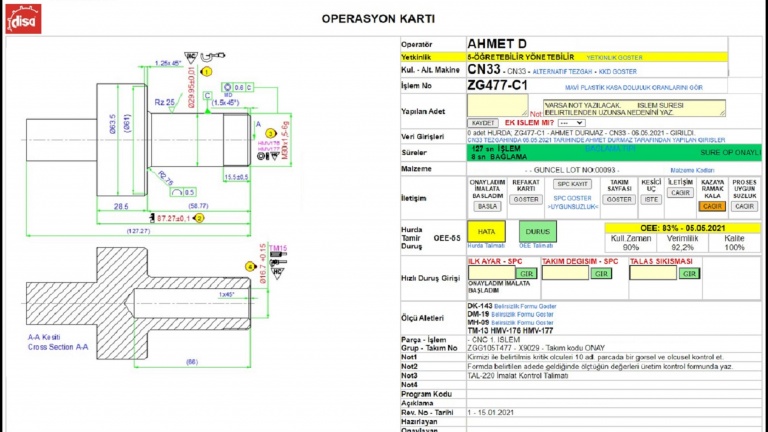Click the >UYGUNSUZLUK< link

tap(573, 207)
